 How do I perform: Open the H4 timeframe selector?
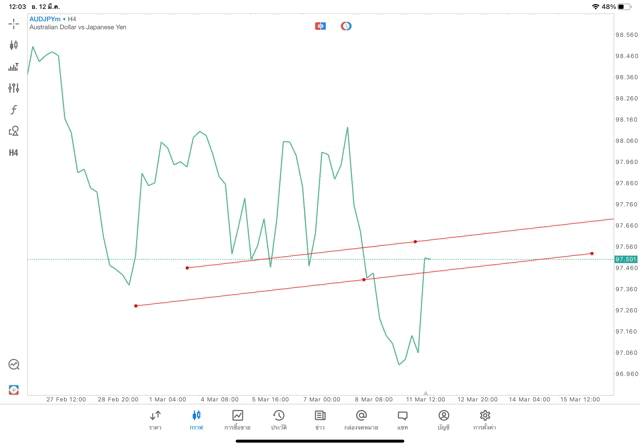click(14, 153)
